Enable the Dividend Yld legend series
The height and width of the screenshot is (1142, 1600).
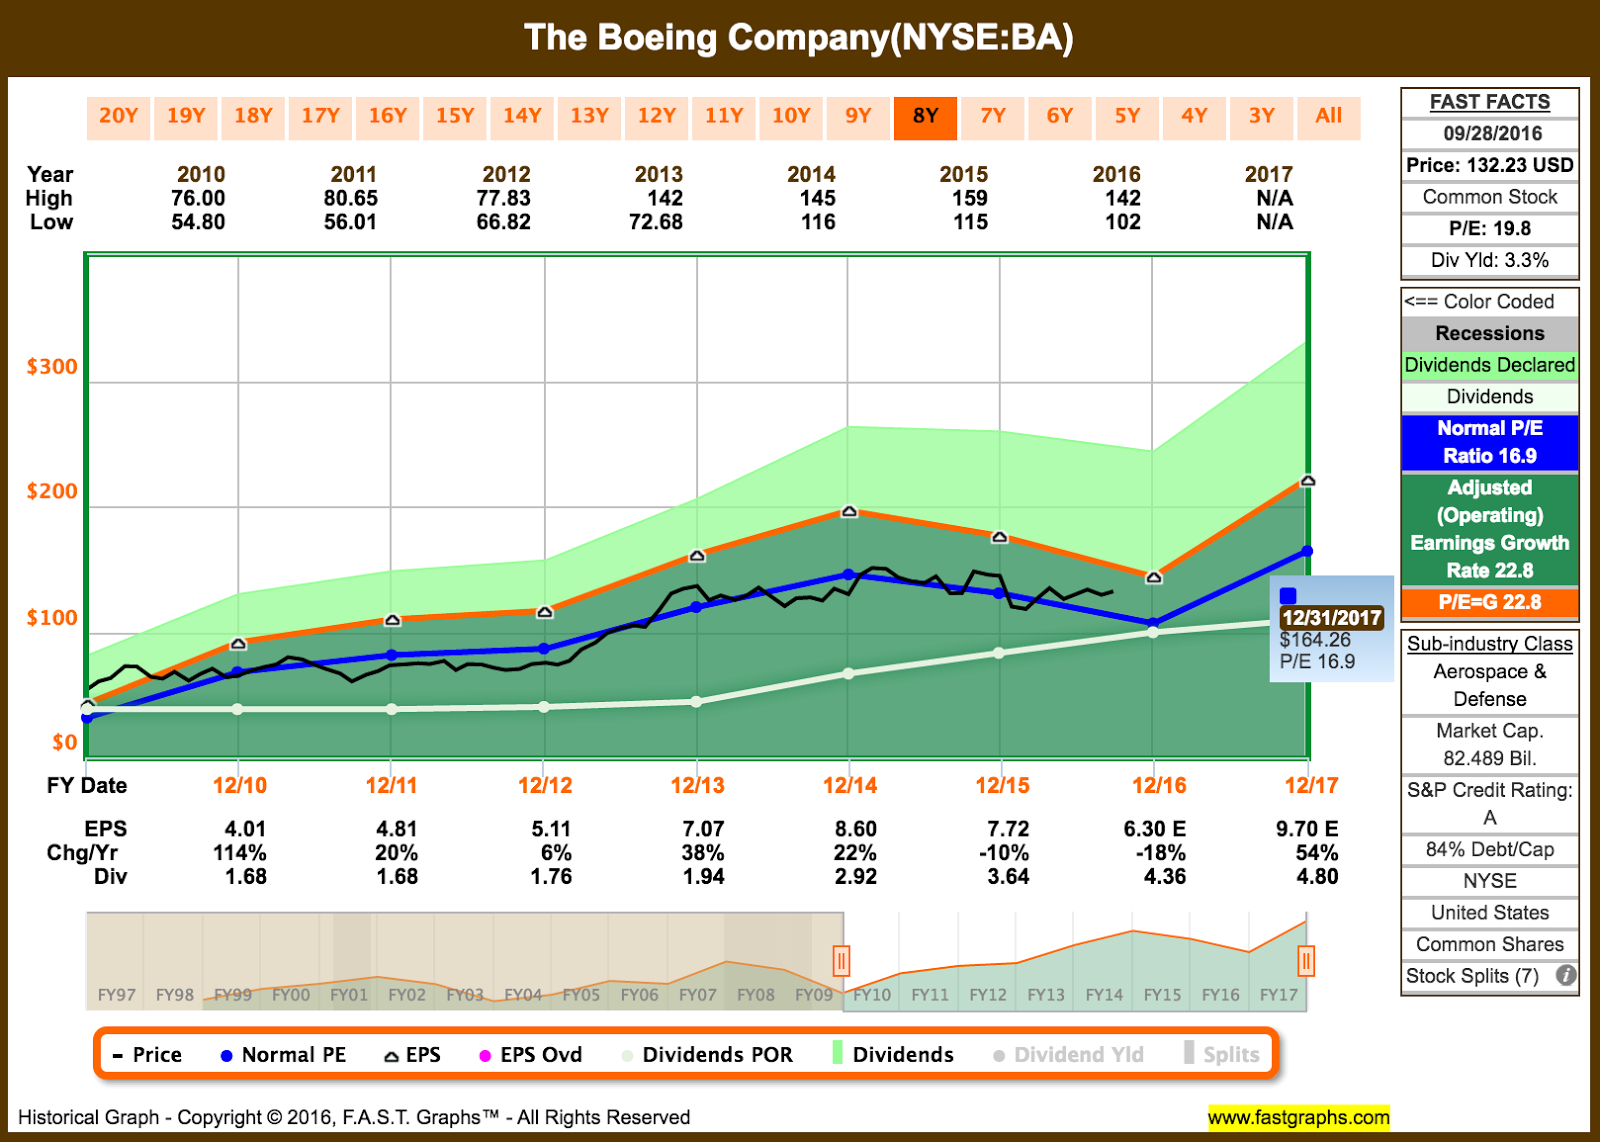tap(1068, 1055)
